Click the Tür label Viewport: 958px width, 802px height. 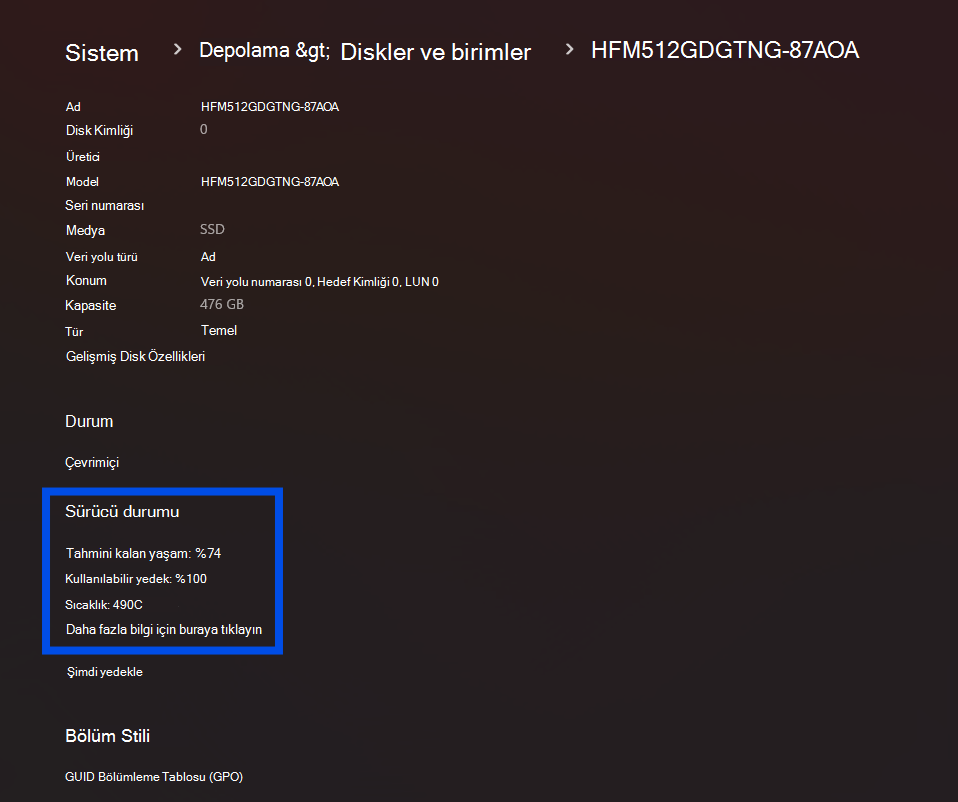(x=74, y=332)
